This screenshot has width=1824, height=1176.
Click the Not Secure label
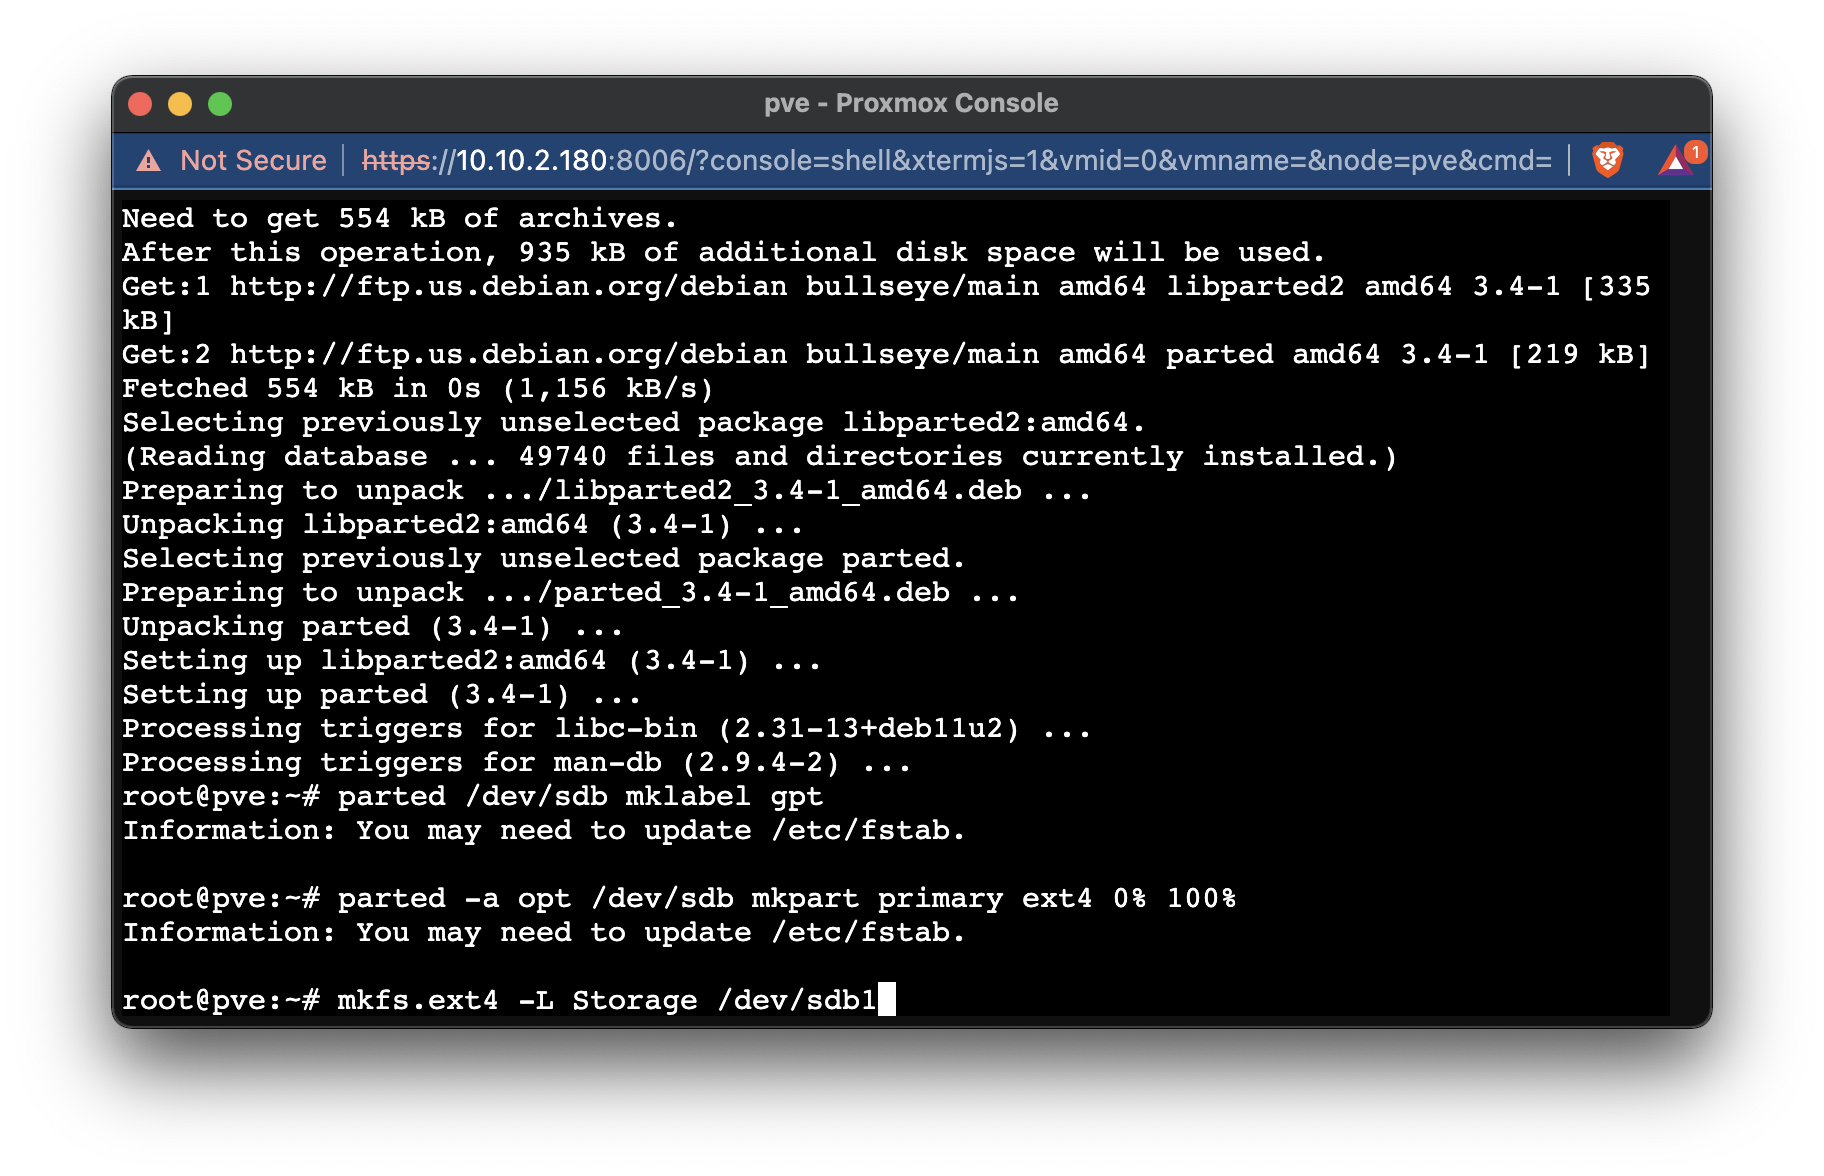[253, 160]
